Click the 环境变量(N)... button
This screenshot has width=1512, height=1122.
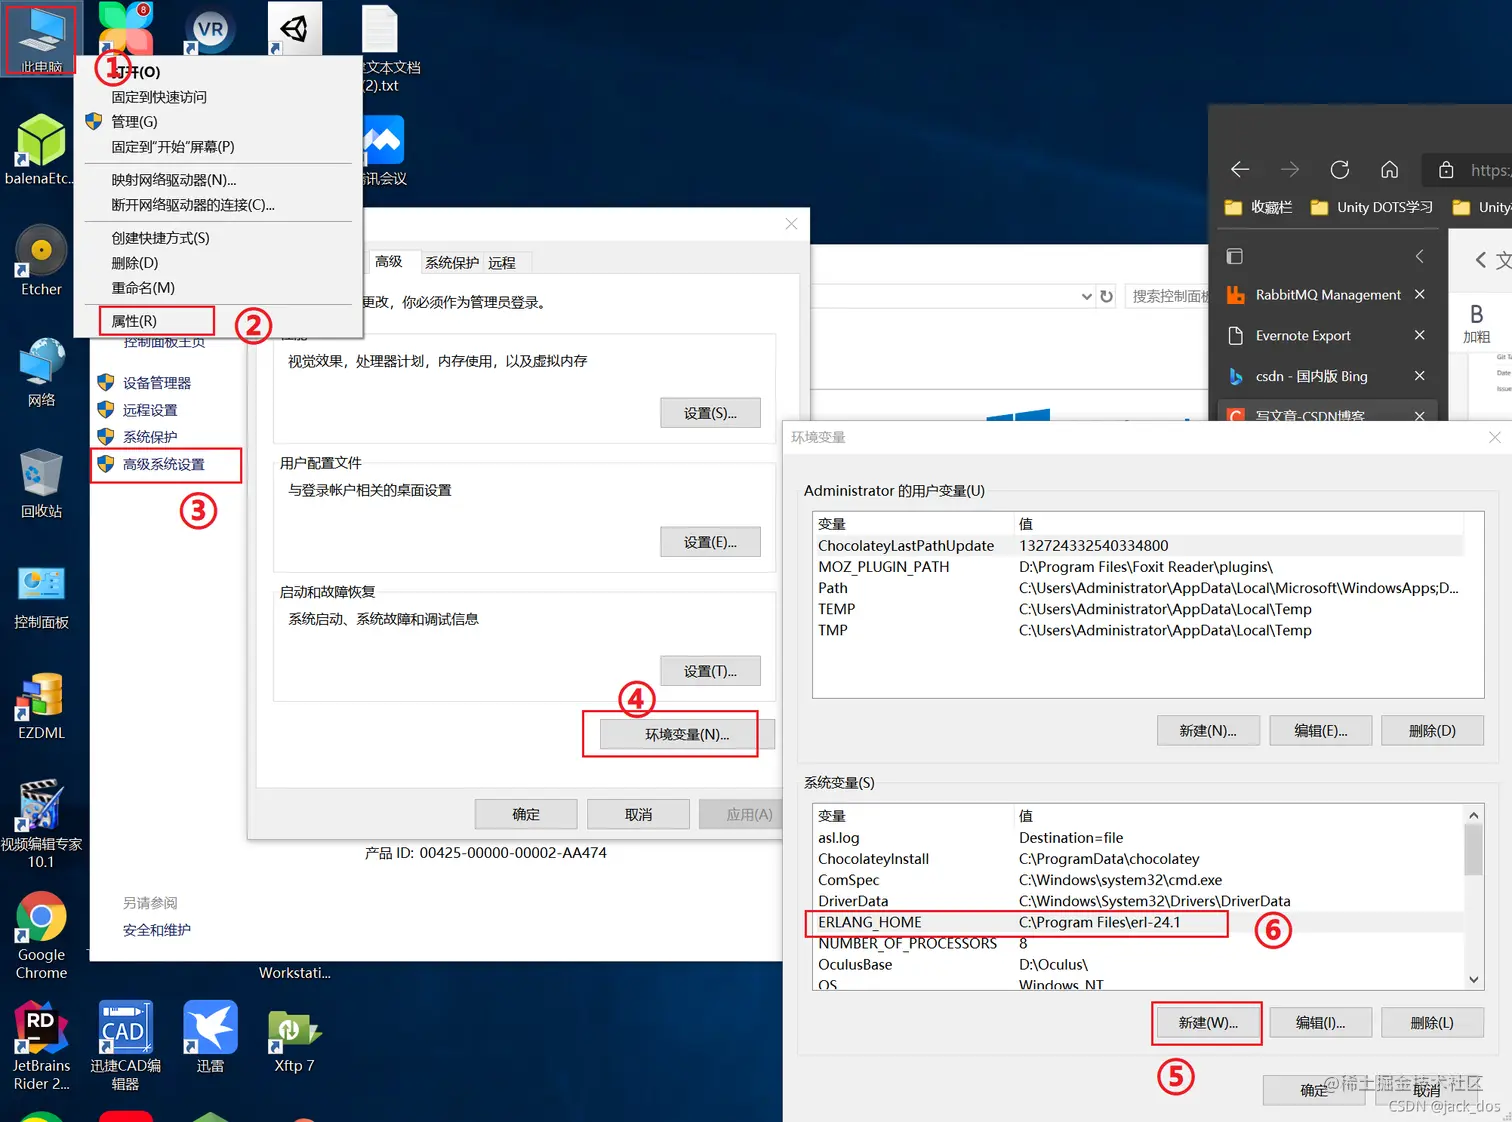click(687, 734)
